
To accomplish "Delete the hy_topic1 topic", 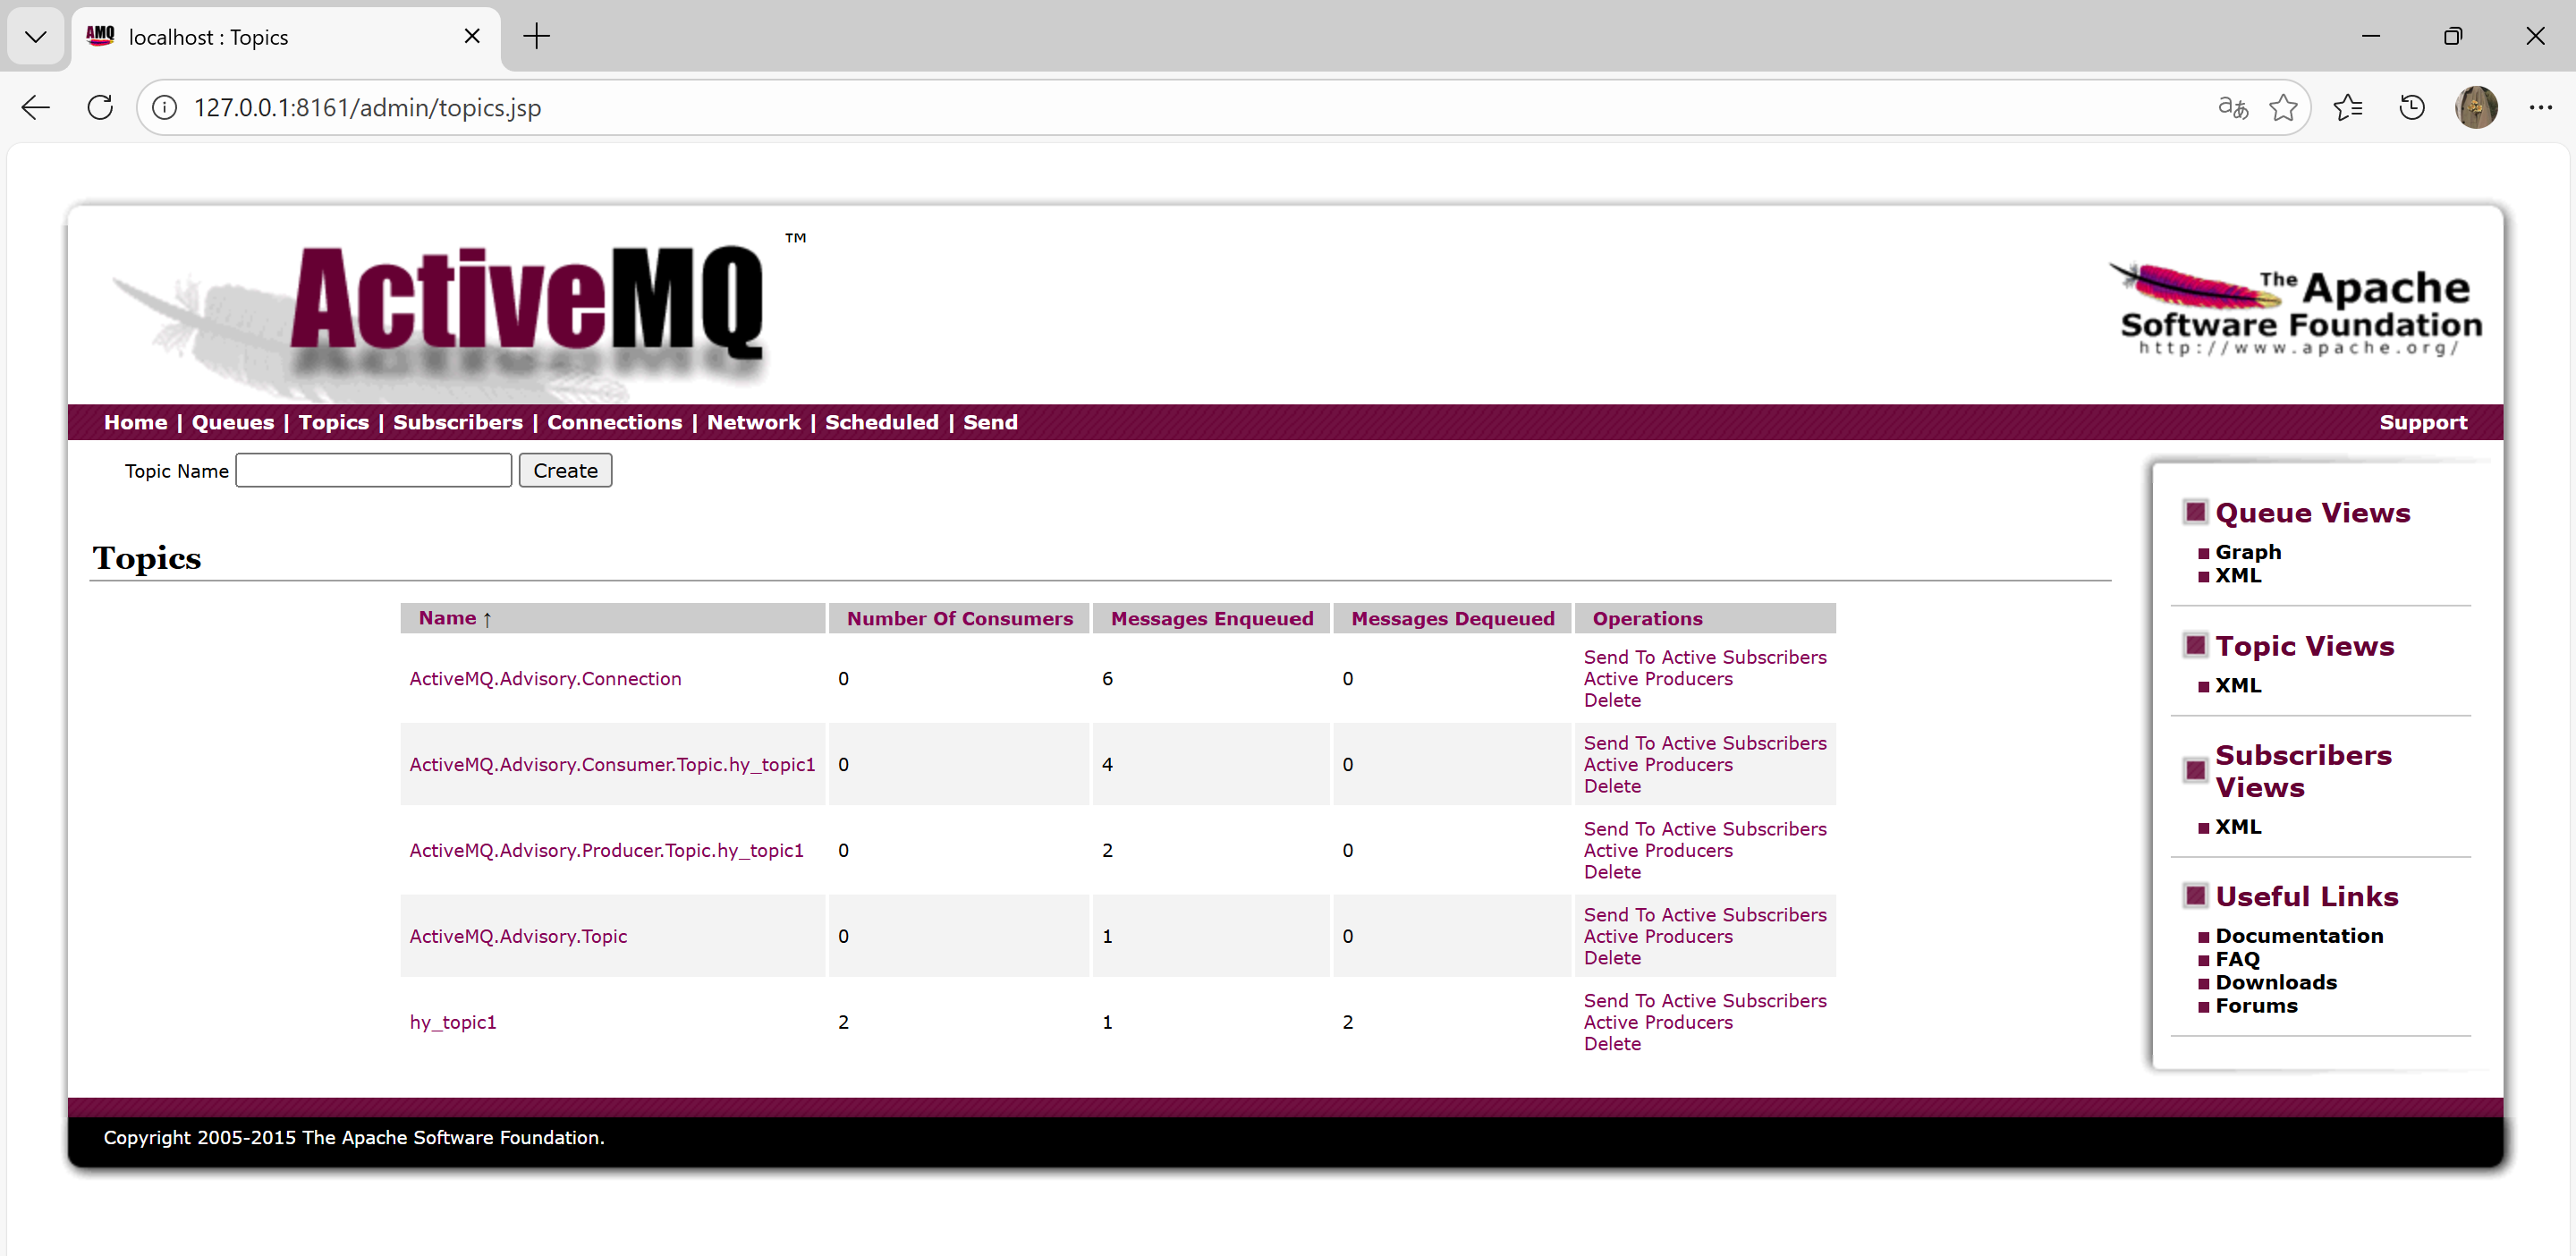I will [x=1611, y=1043].
